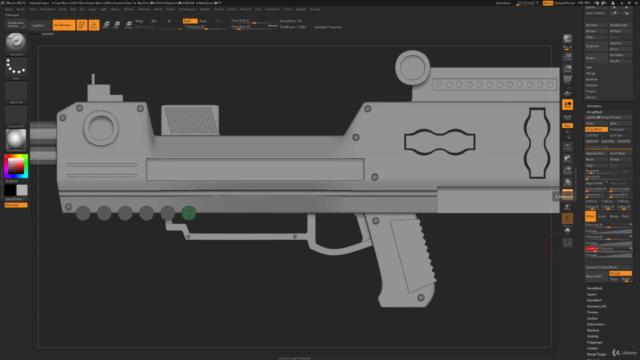
Task: Expand the Surface subpalette
Action: point(592,318)
